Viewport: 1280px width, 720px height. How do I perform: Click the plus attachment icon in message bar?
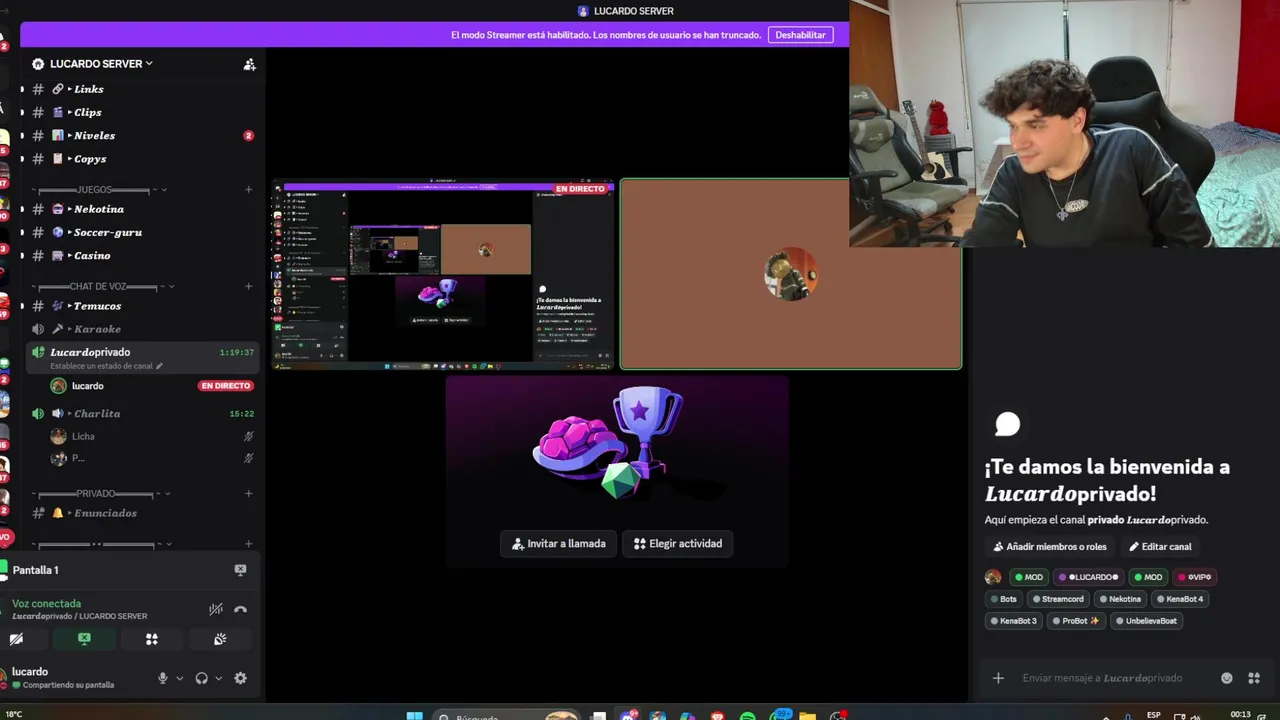998,678
